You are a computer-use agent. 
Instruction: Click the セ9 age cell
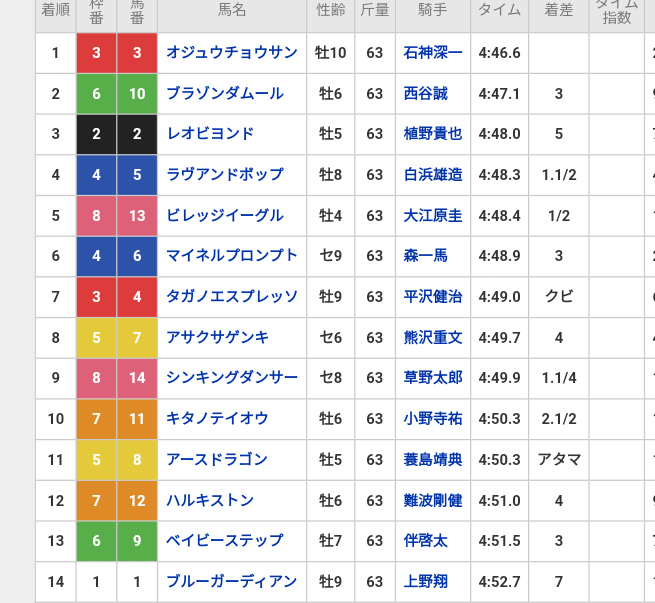330,256
